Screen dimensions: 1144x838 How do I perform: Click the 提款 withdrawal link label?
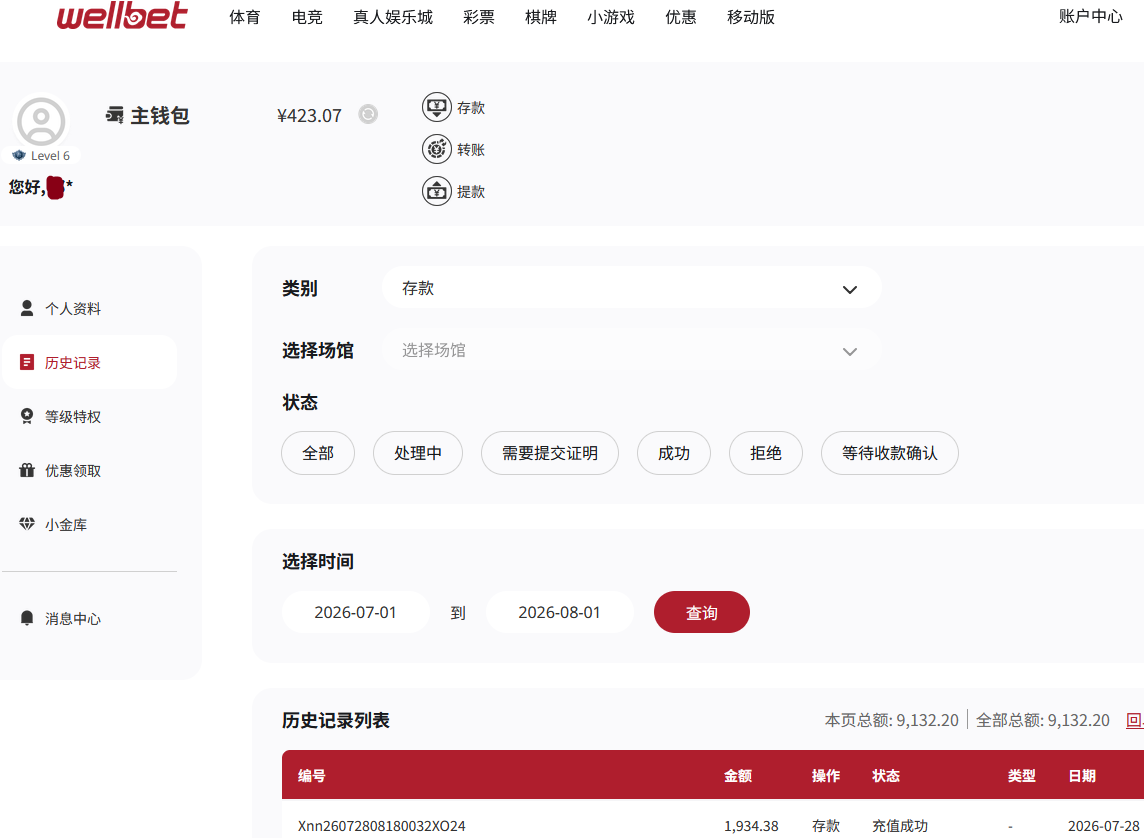471,192
